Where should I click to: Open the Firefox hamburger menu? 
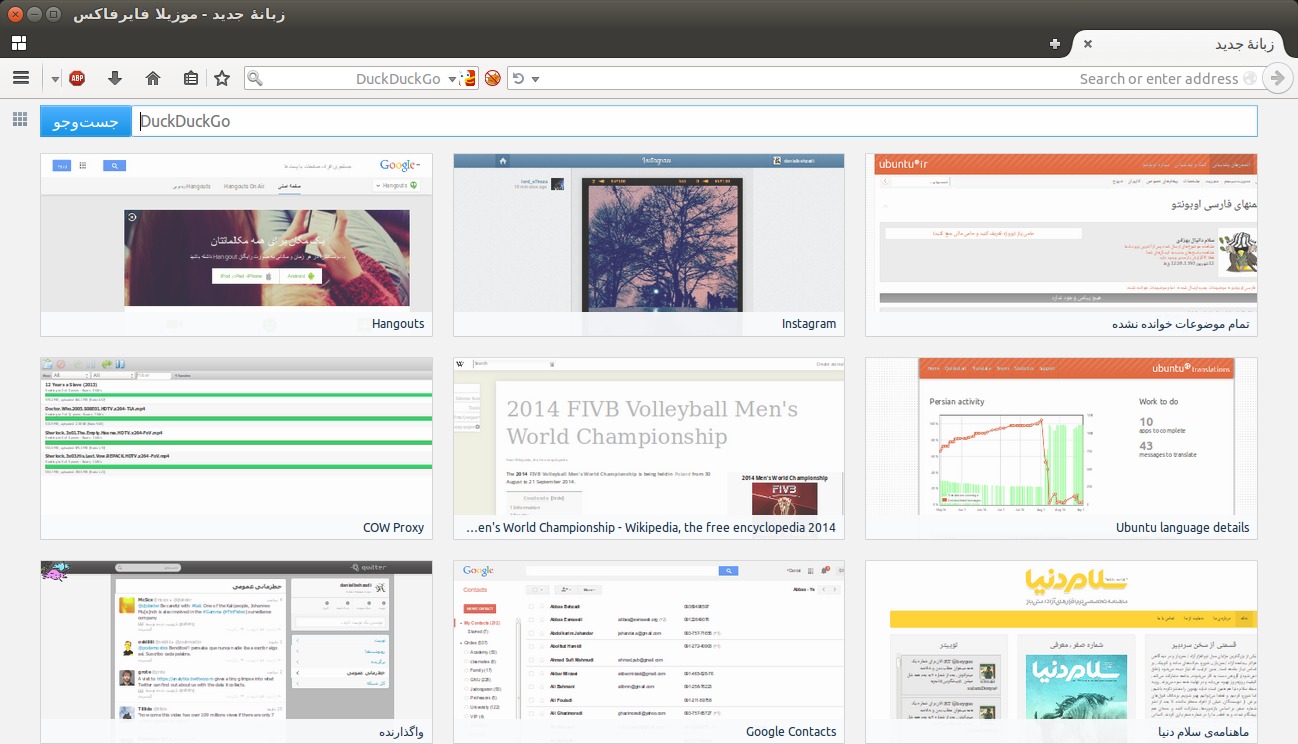coord(20,78)
